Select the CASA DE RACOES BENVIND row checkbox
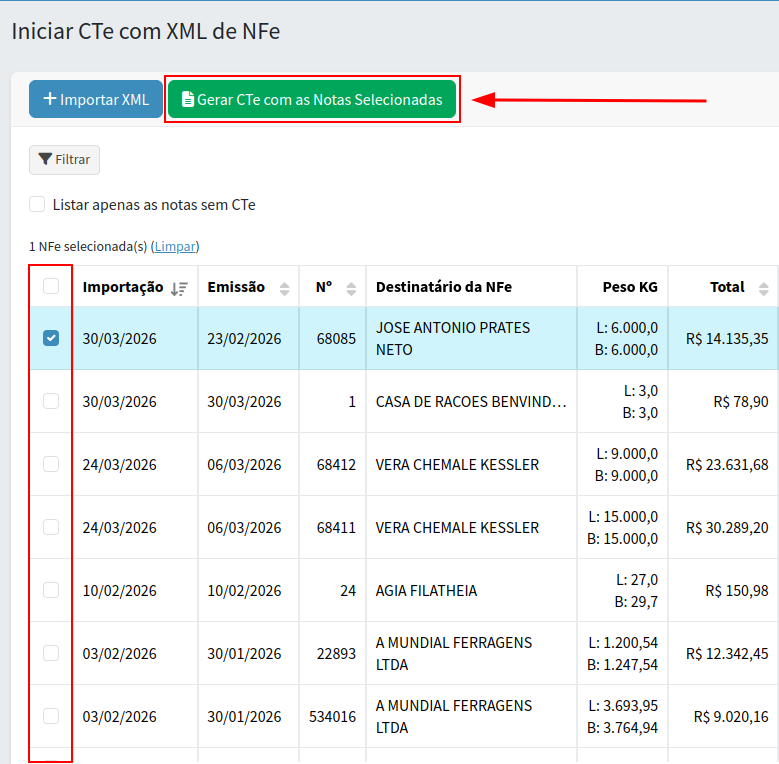The height and width of the screenshot is (764, 779). coord(51,401)
